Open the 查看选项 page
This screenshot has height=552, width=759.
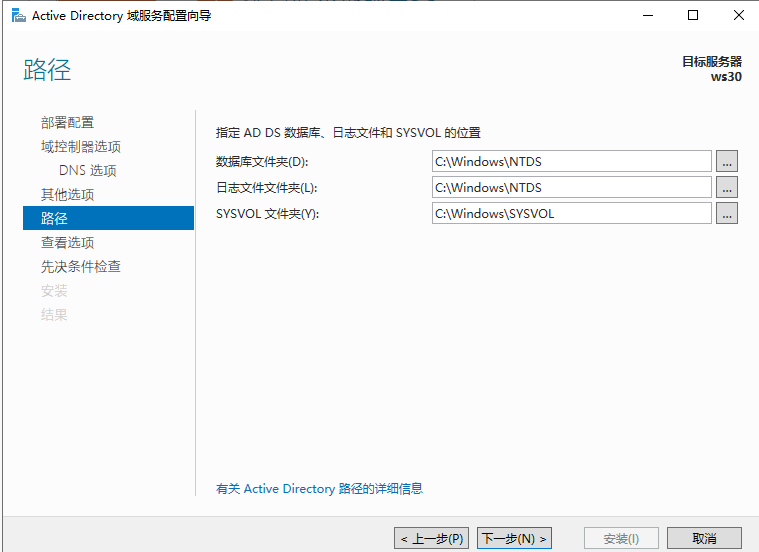click(x=67, y=242)
